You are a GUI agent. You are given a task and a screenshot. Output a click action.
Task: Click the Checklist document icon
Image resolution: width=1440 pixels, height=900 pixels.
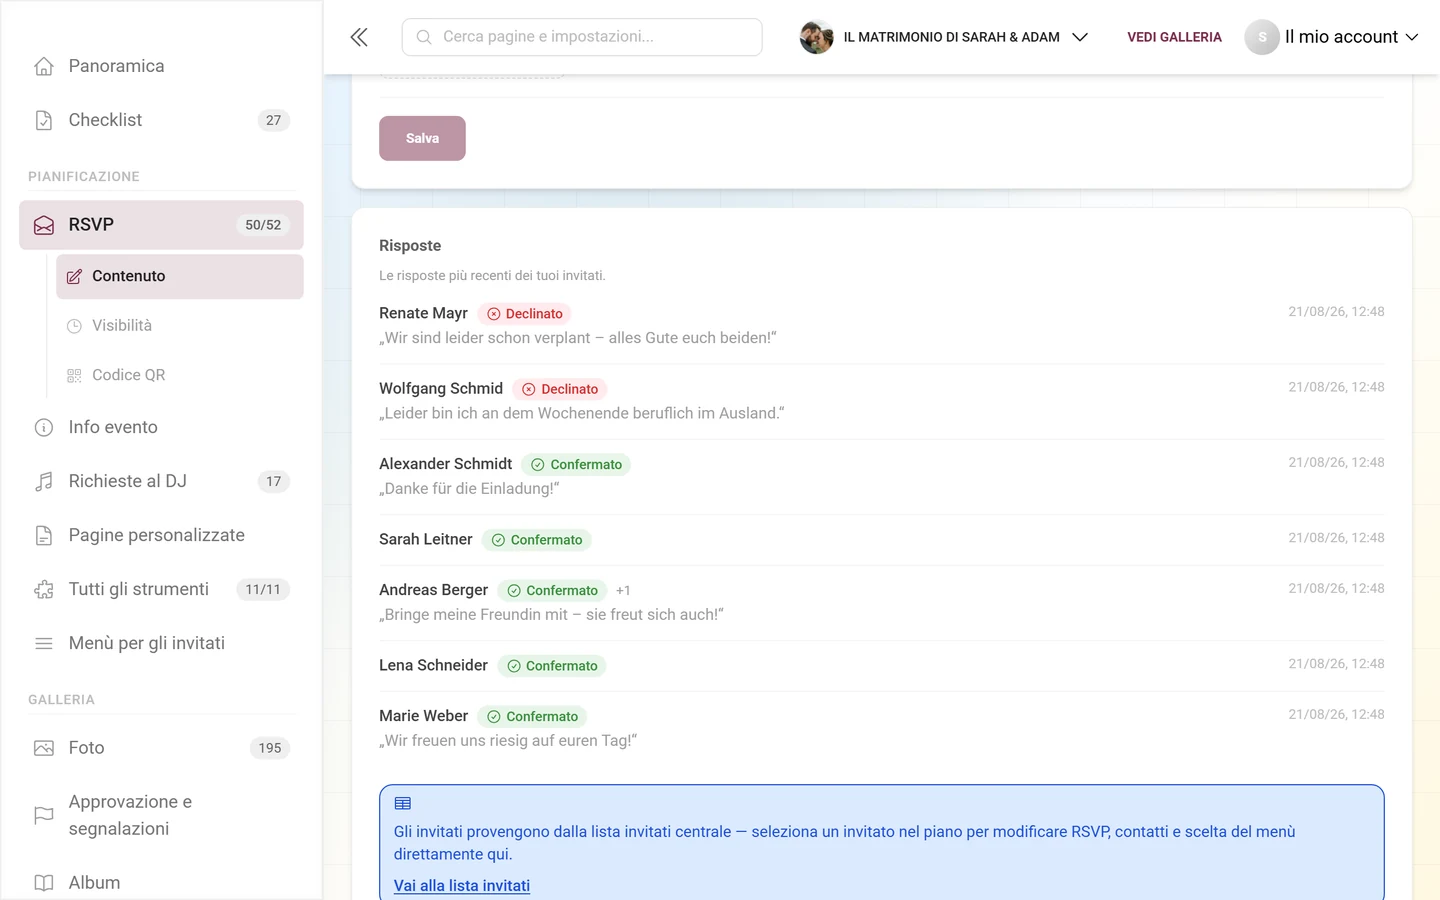point(44,120)
